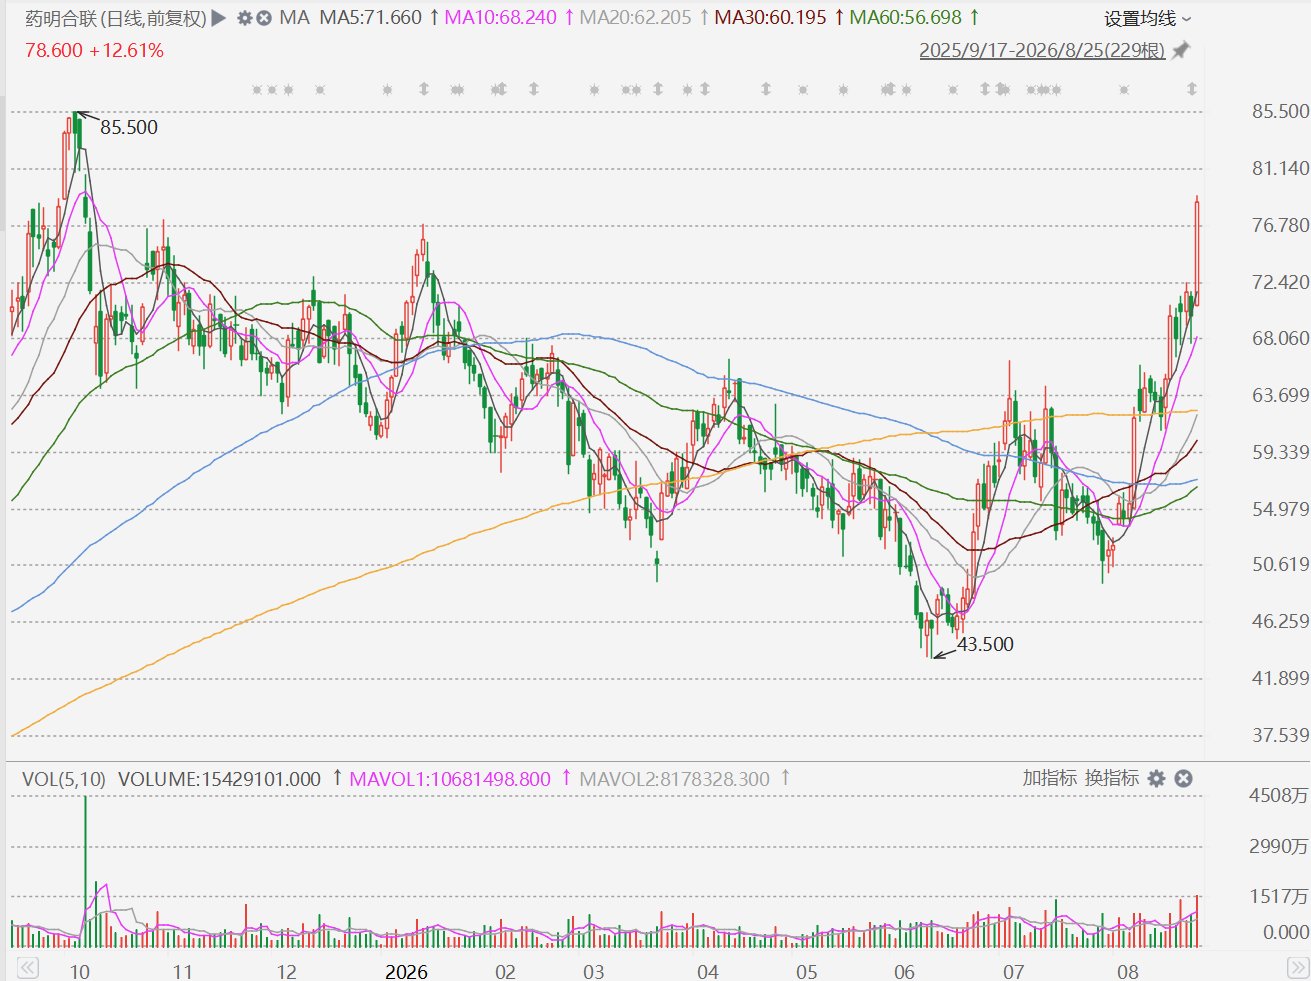Click the 换指标 button
1311x981 pixels.
(1112, 778)
